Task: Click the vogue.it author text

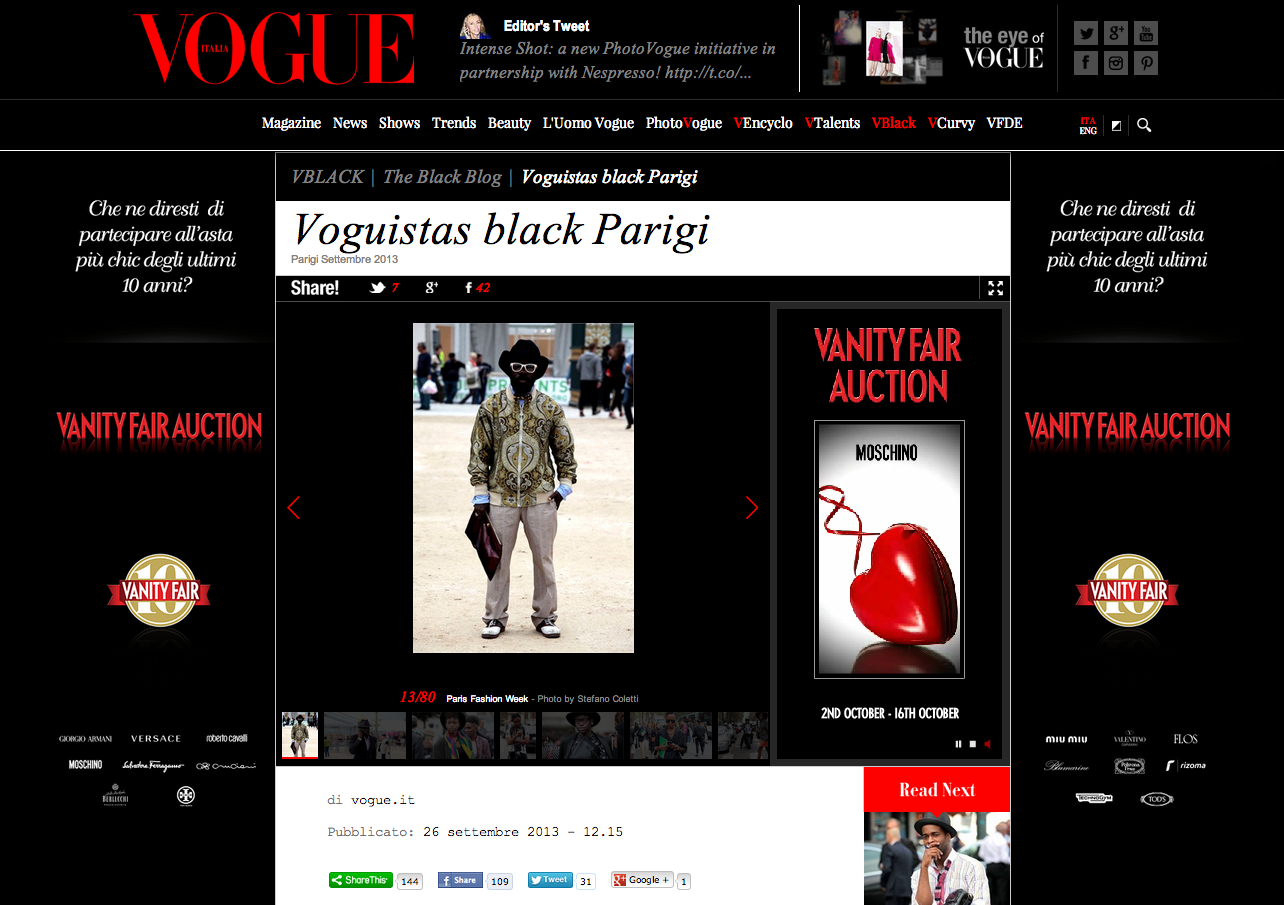Action: (382, 800)
